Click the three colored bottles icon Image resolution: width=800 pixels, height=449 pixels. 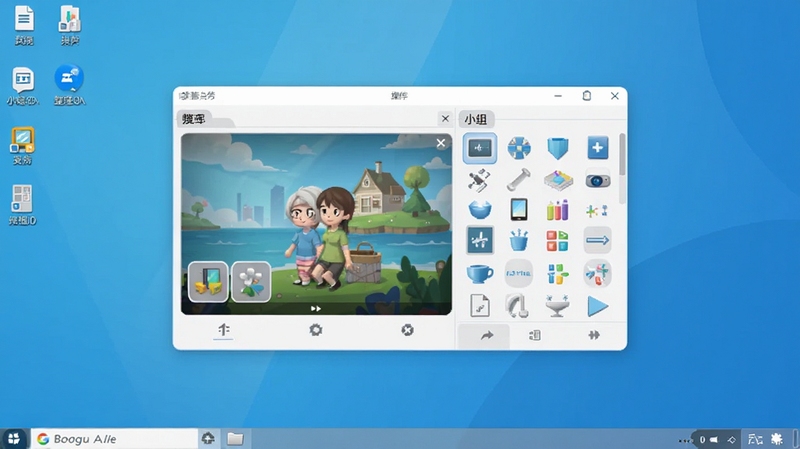coord(558,210)
